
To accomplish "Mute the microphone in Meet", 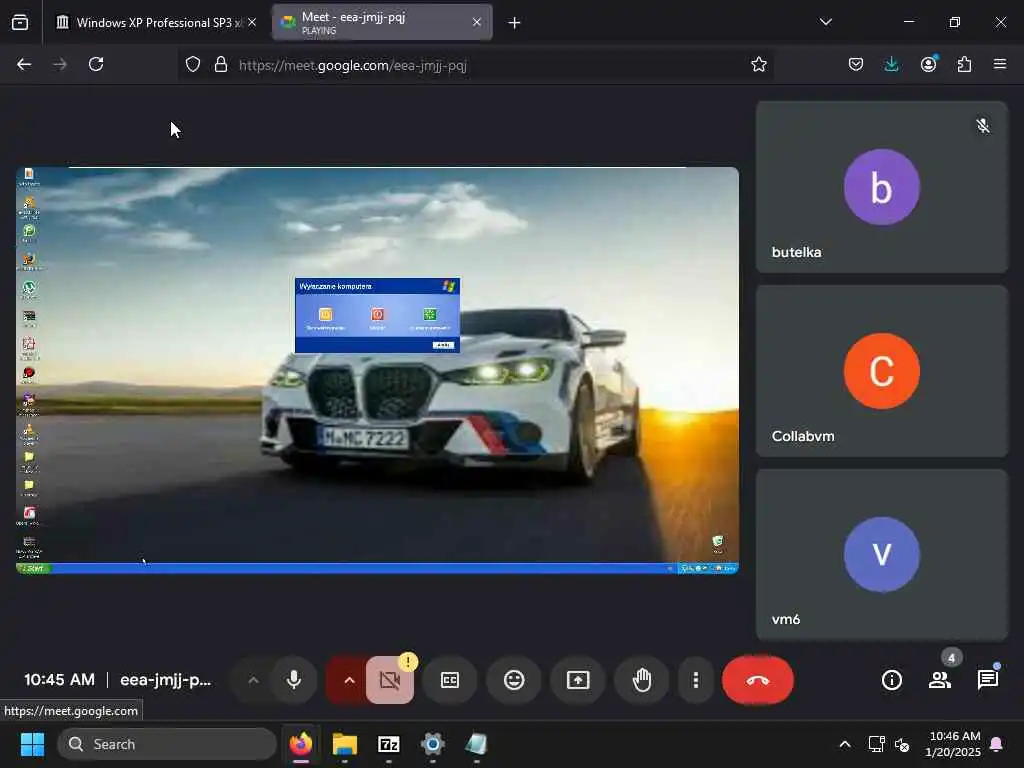I will tap(294, 680).
